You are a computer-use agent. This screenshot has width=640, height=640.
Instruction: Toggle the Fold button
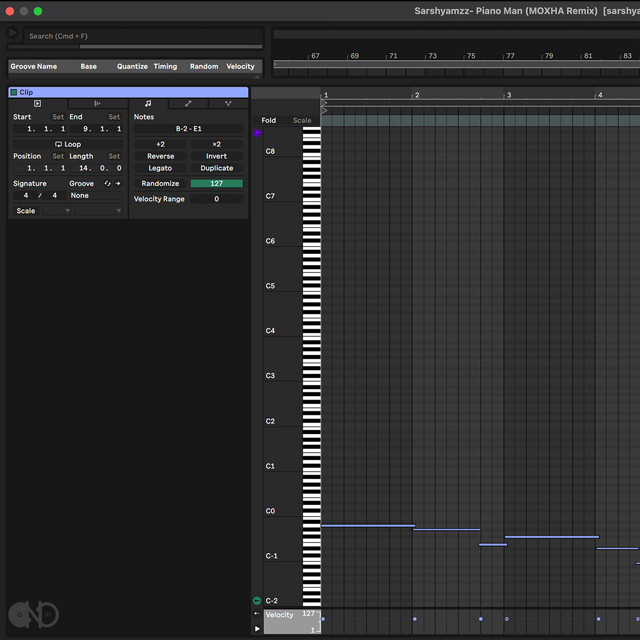point(268,120)
